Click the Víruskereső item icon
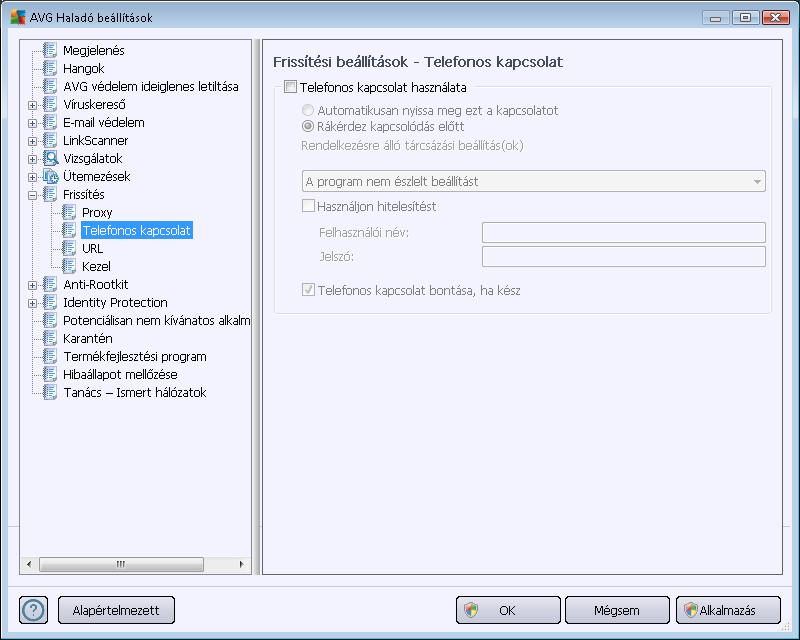 [x=50, y=104]
